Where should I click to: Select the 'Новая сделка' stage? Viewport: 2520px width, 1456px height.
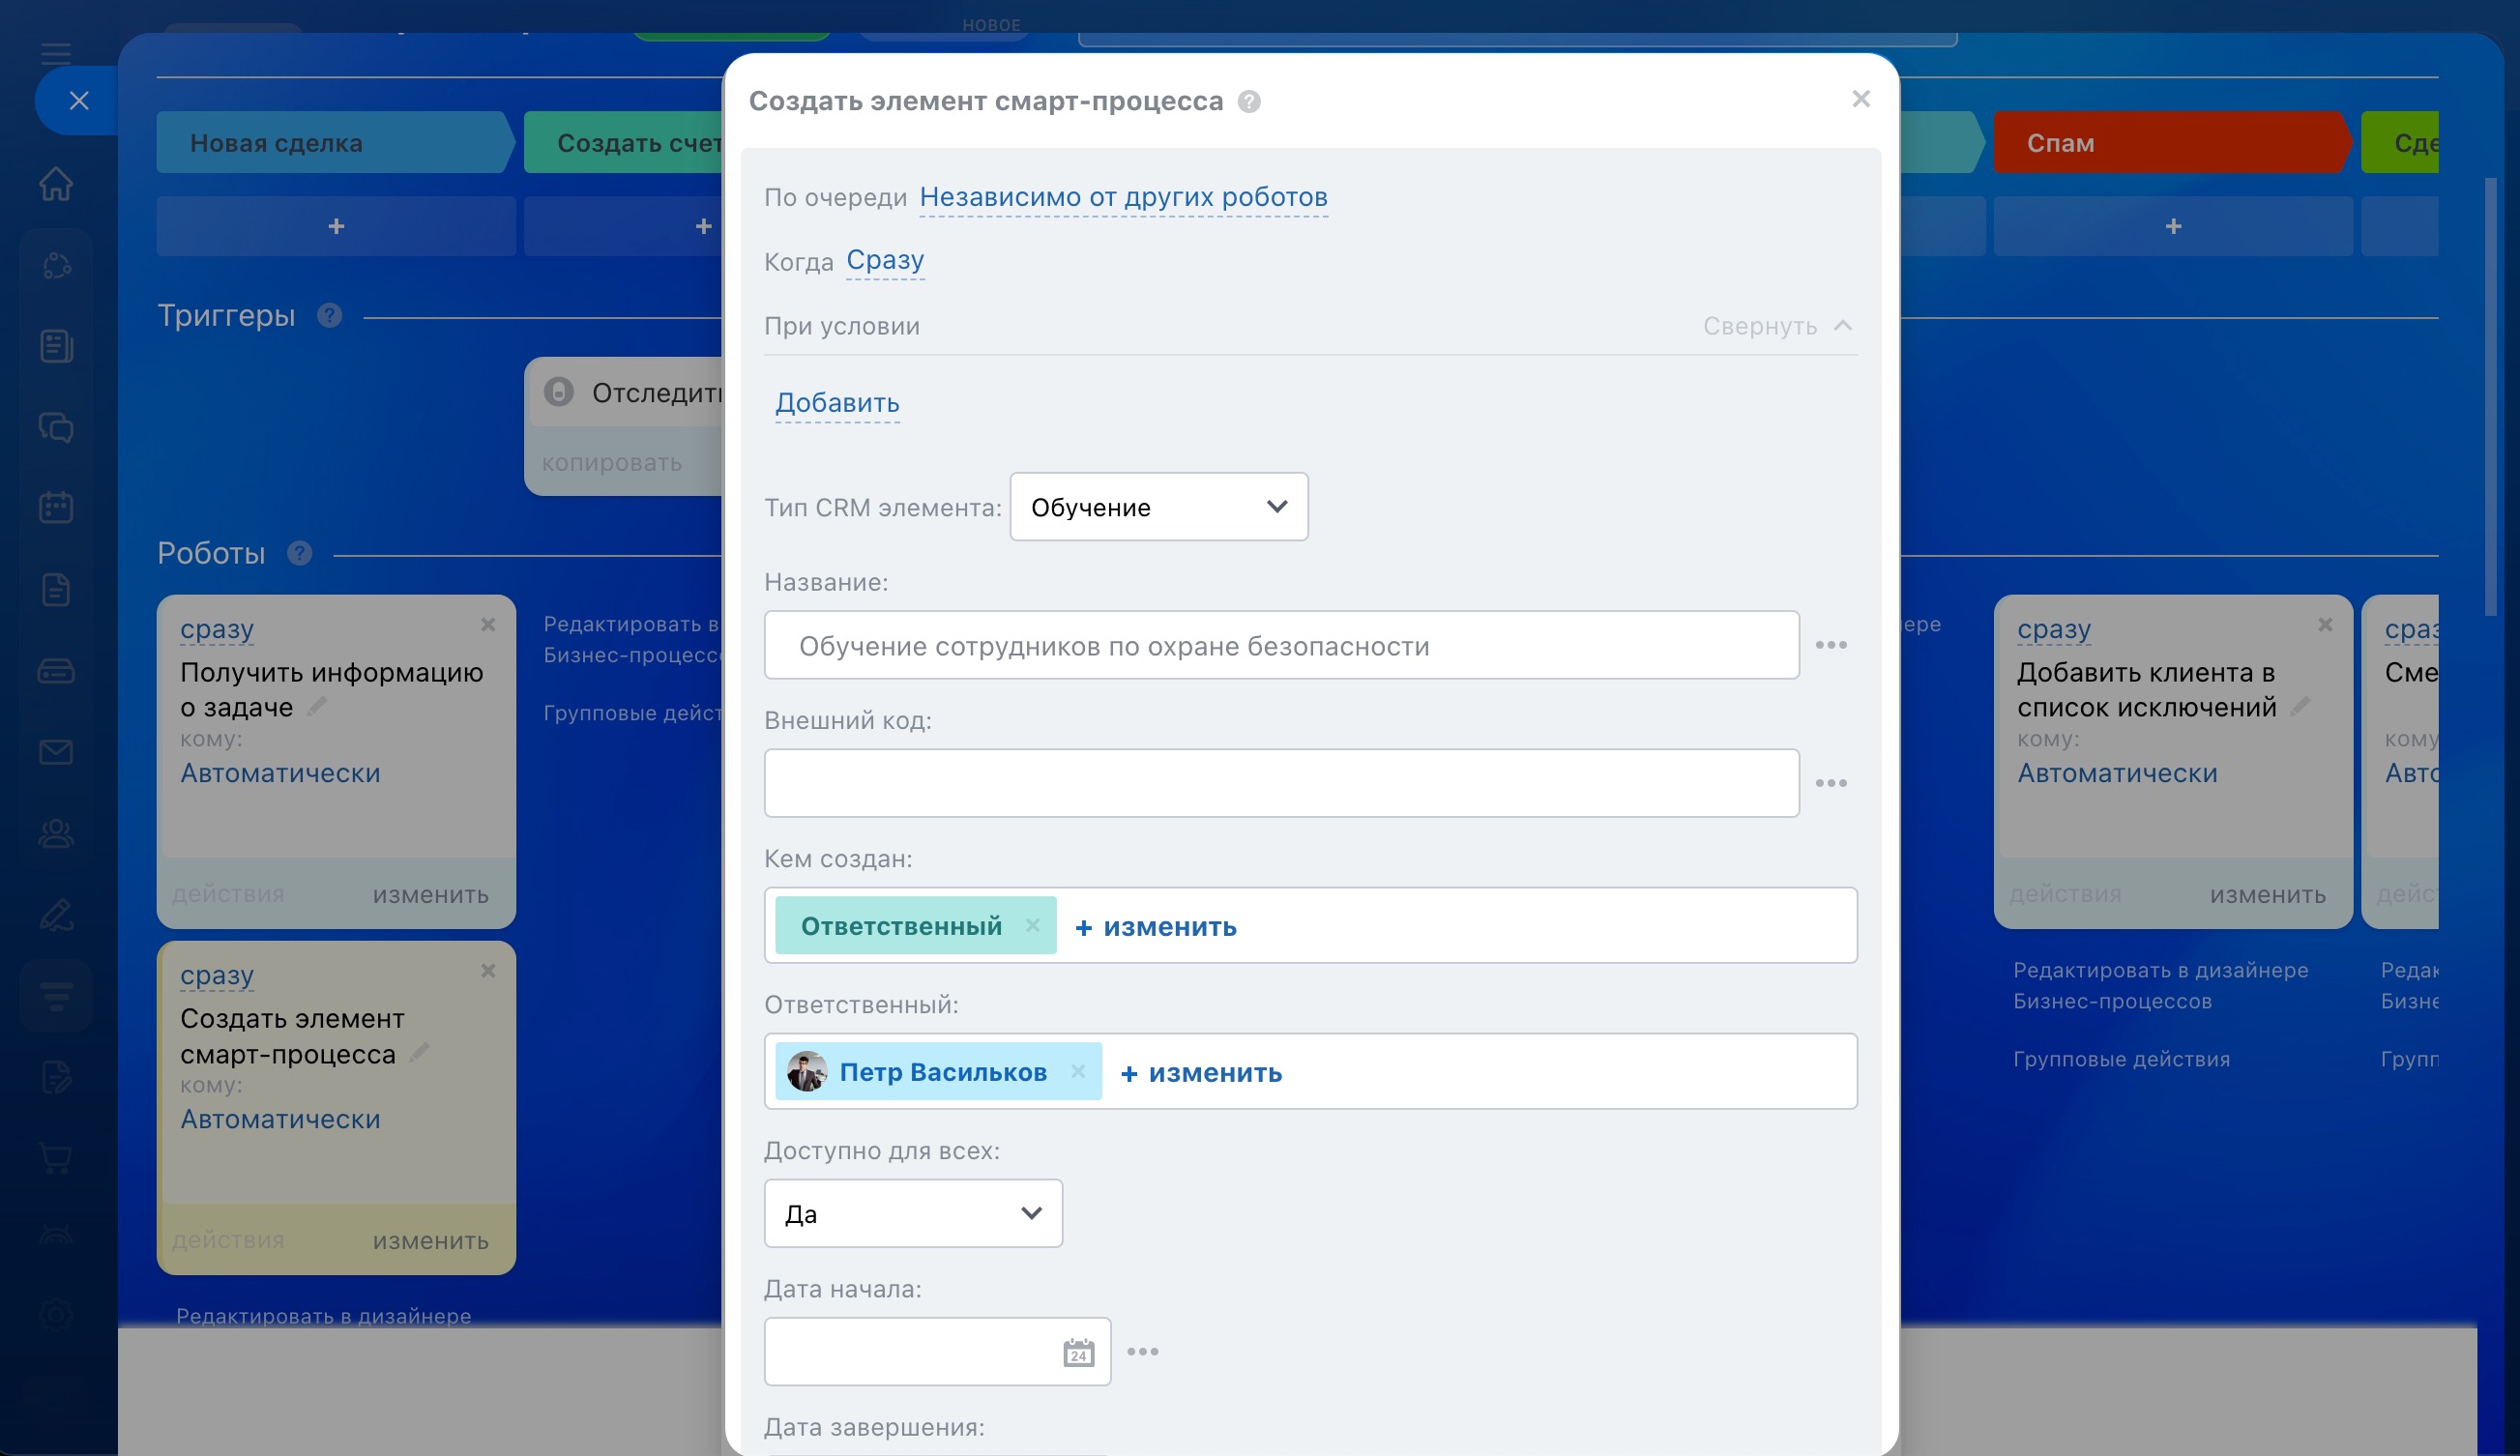pos(335,142)
